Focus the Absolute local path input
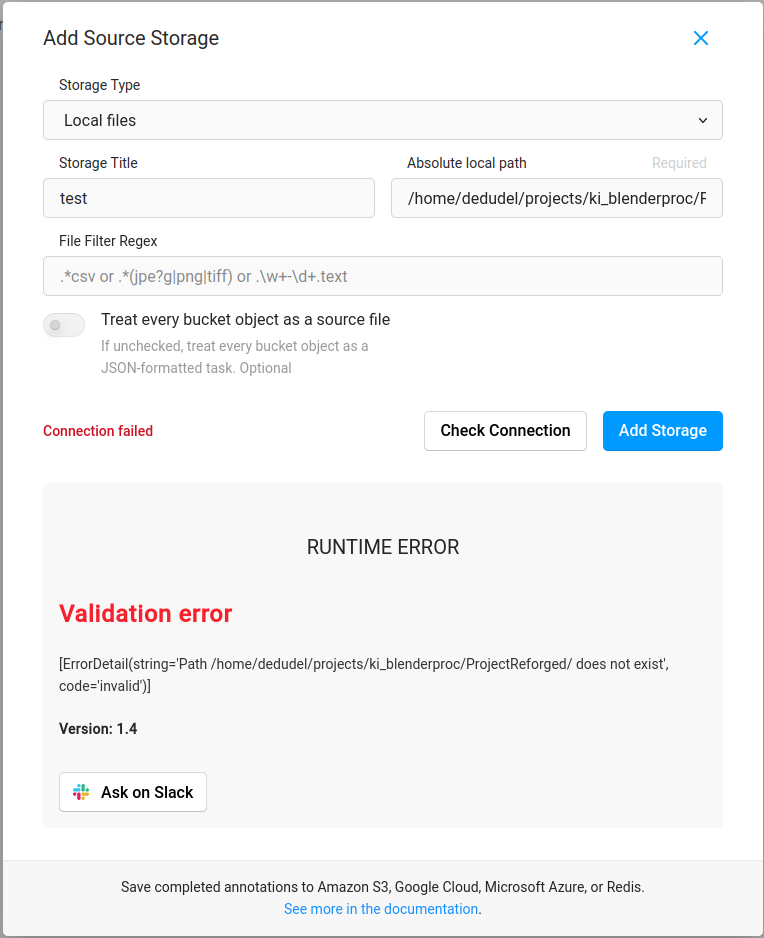 coord(556,198)
